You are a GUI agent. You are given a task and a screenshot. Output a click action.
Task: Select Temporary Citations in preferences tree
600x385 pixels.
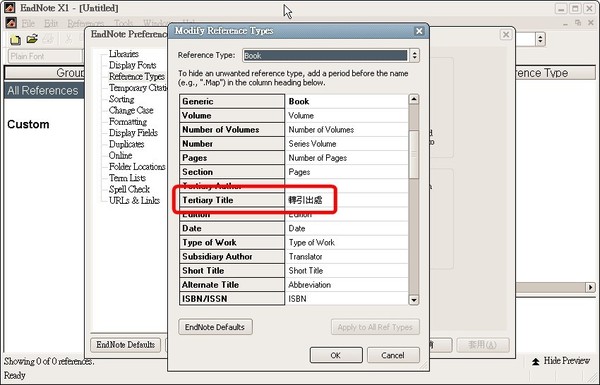[138, 88]
